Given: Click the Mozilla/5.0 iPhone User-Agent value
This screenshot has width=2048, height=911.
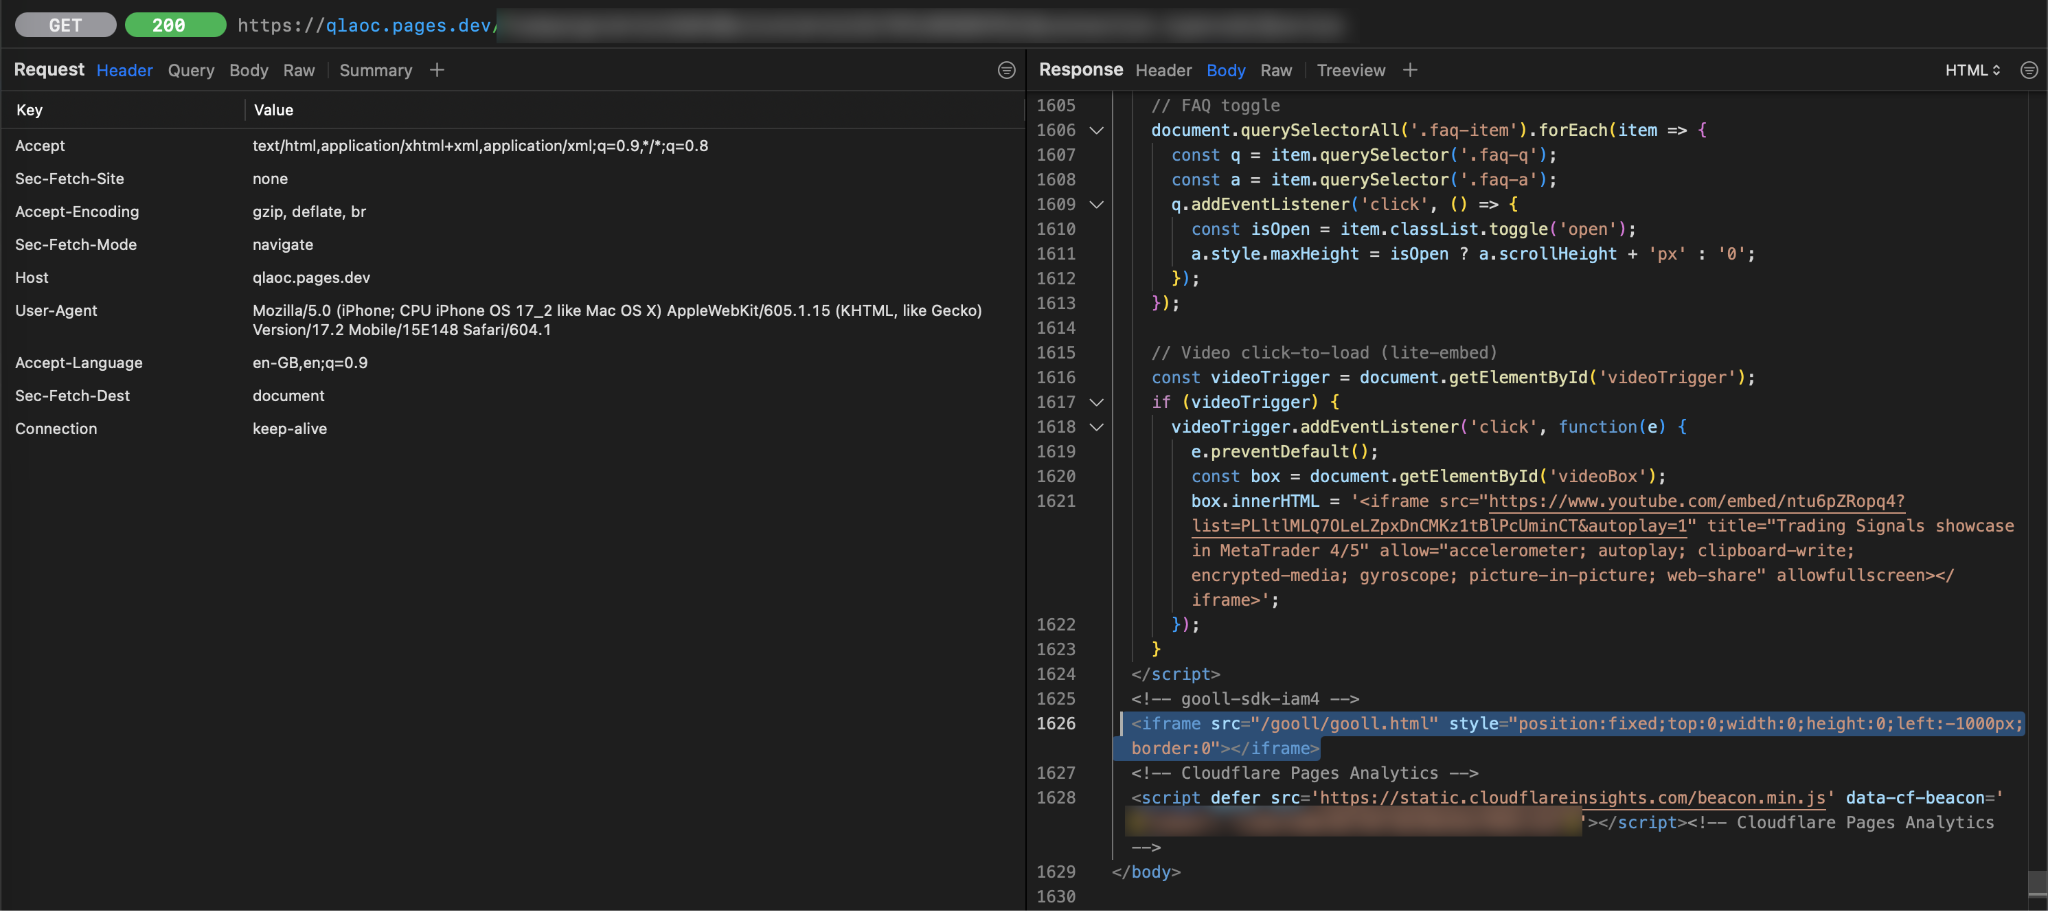Looking at the screenshot, I should point(617,320).
